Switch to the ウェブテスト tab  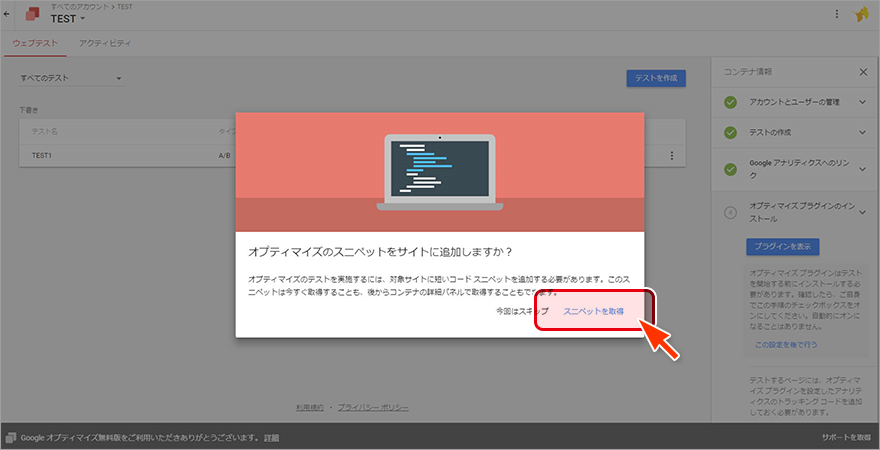point(35,43)
